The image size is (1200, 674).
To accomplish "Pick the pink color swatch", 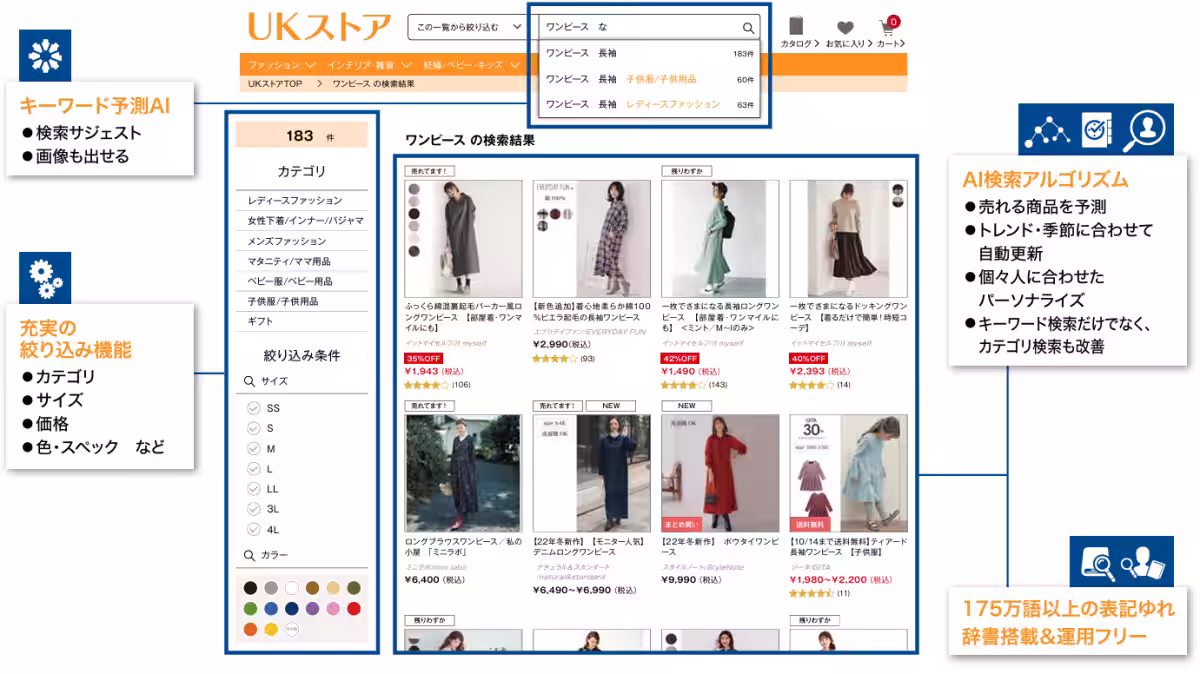I will coord(333,608).
